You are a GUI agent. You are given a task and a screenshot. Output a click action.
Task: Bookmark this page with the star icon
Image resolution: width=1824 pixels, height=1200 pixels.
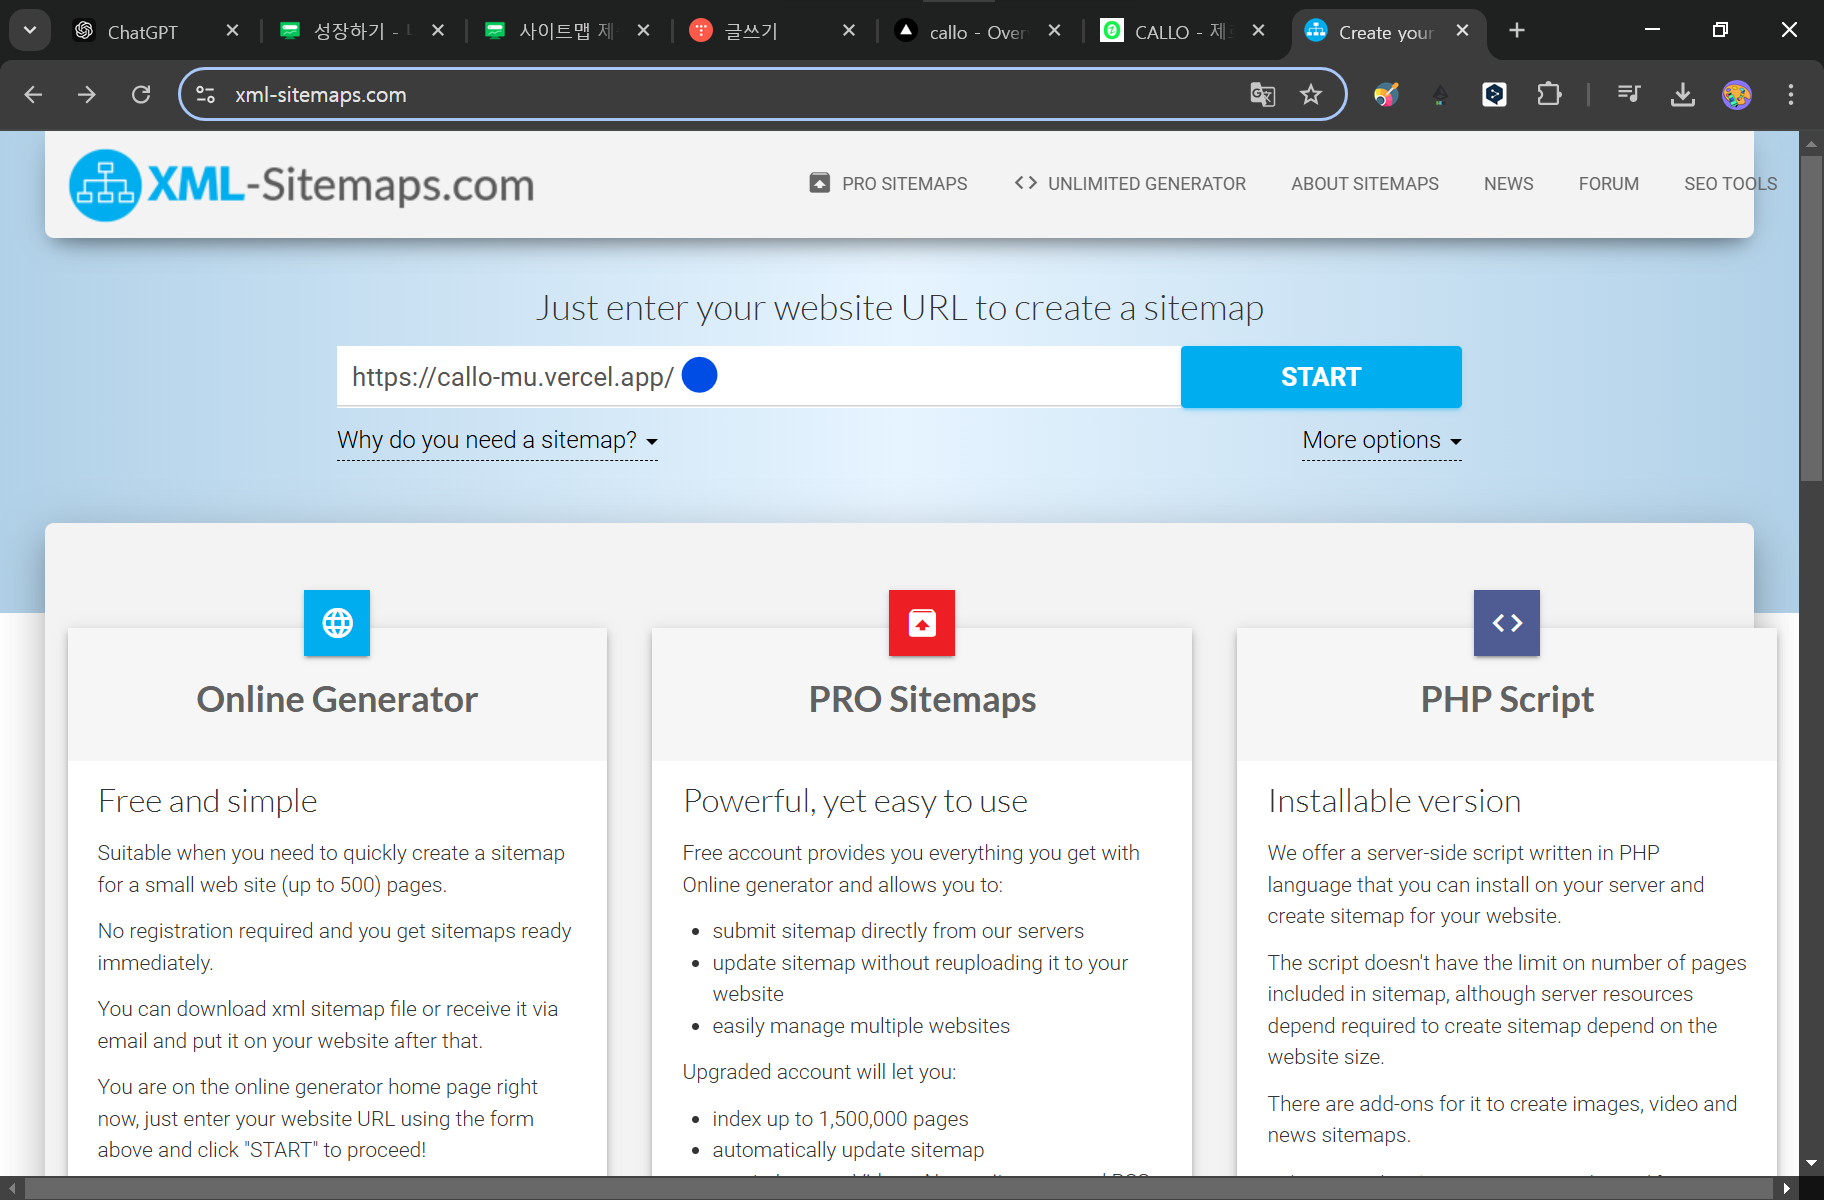(1311, 95)
